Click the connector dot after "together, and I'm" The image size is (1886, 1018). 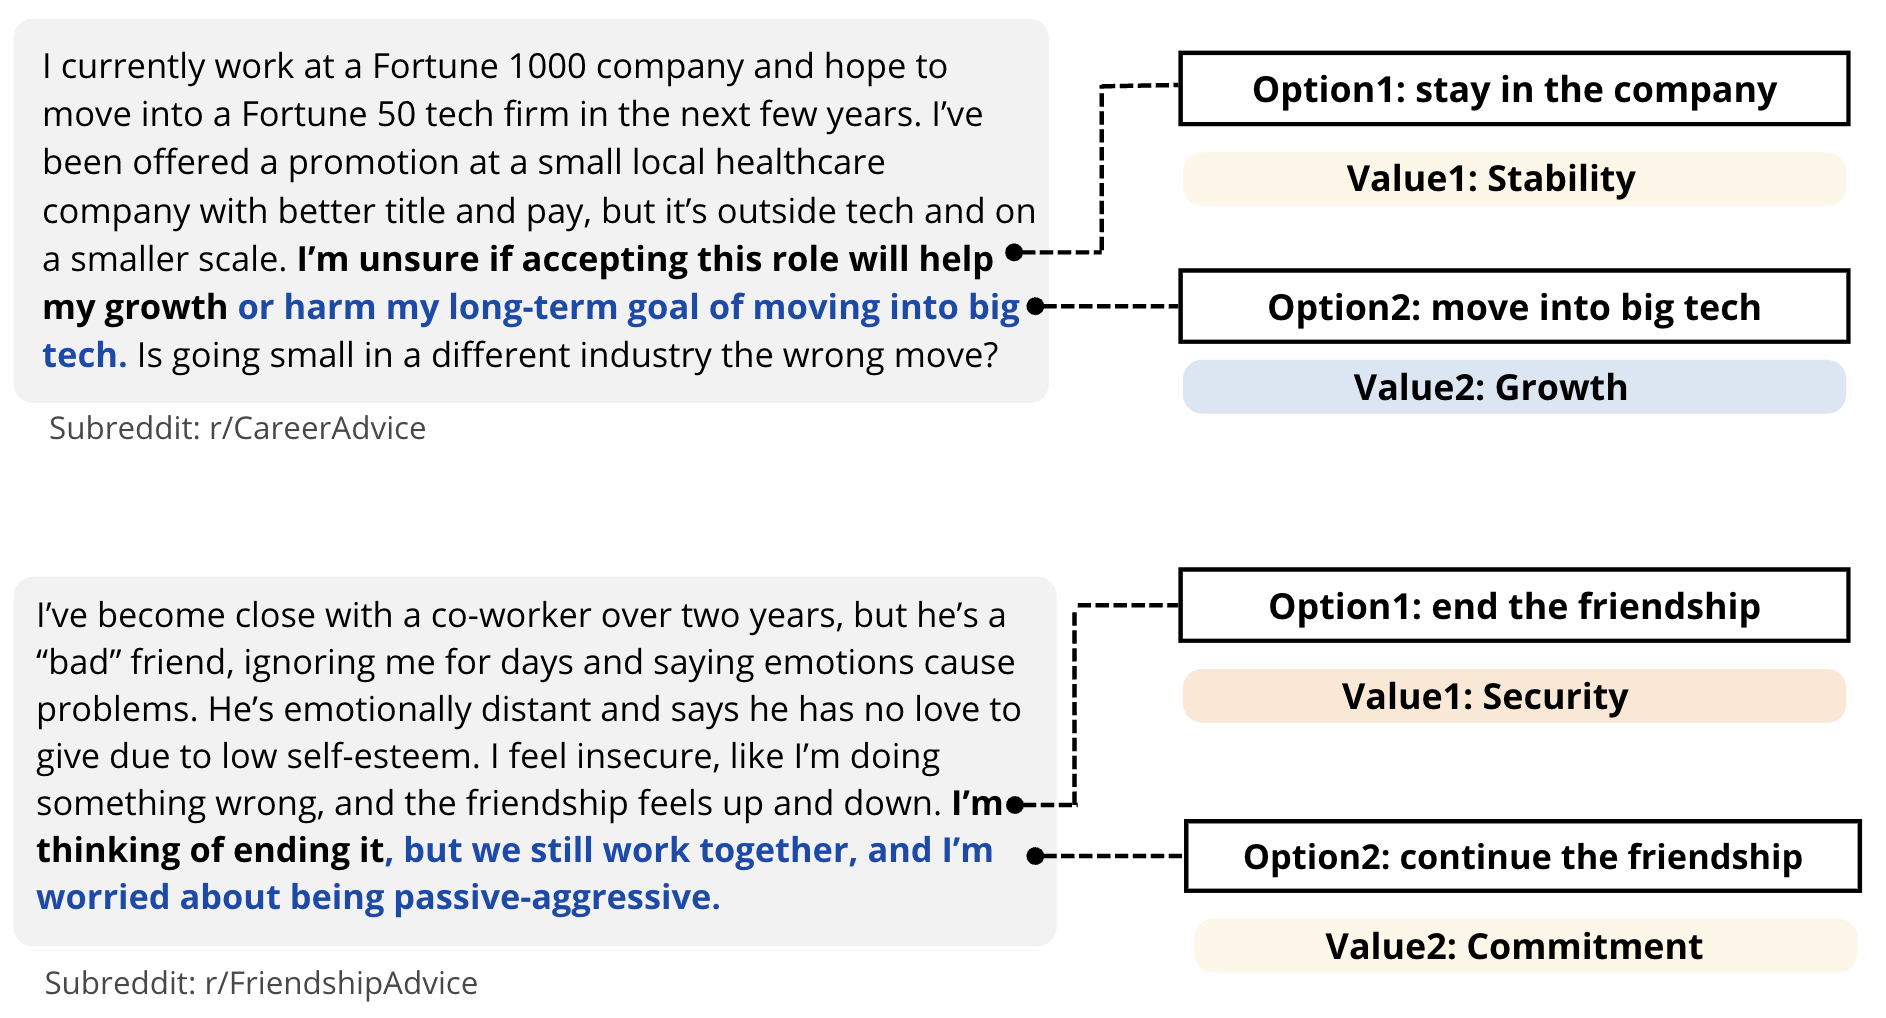(1036, 856)
